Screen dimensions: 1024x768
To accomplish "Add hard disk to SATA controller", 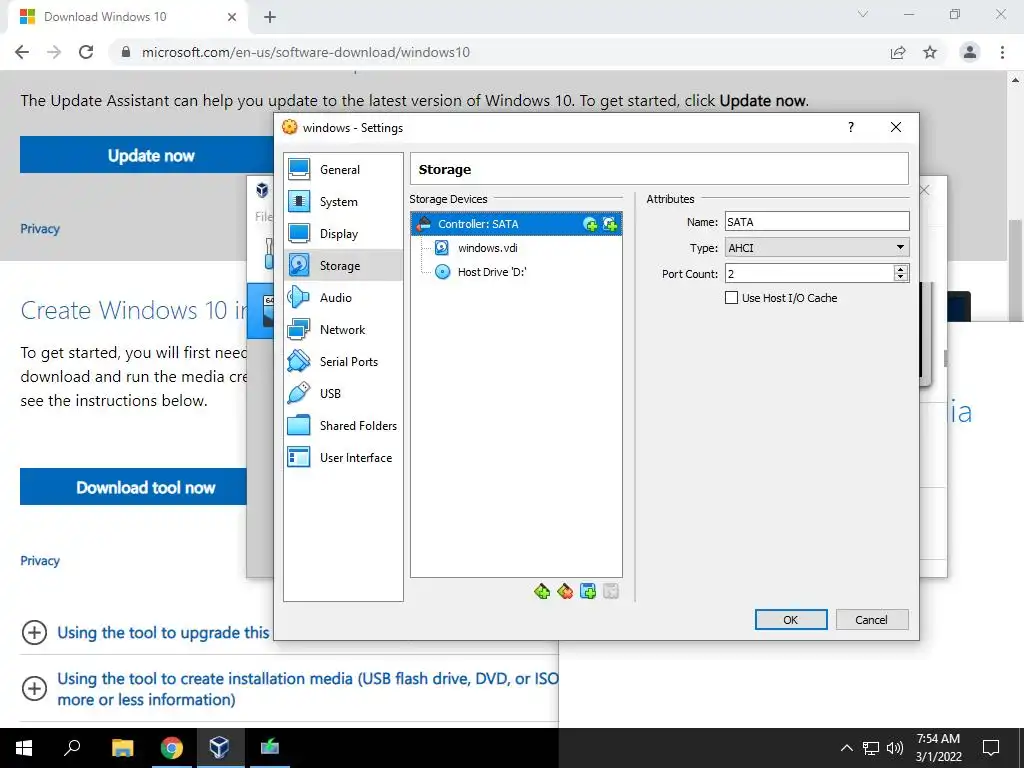I will pos(610,225).
